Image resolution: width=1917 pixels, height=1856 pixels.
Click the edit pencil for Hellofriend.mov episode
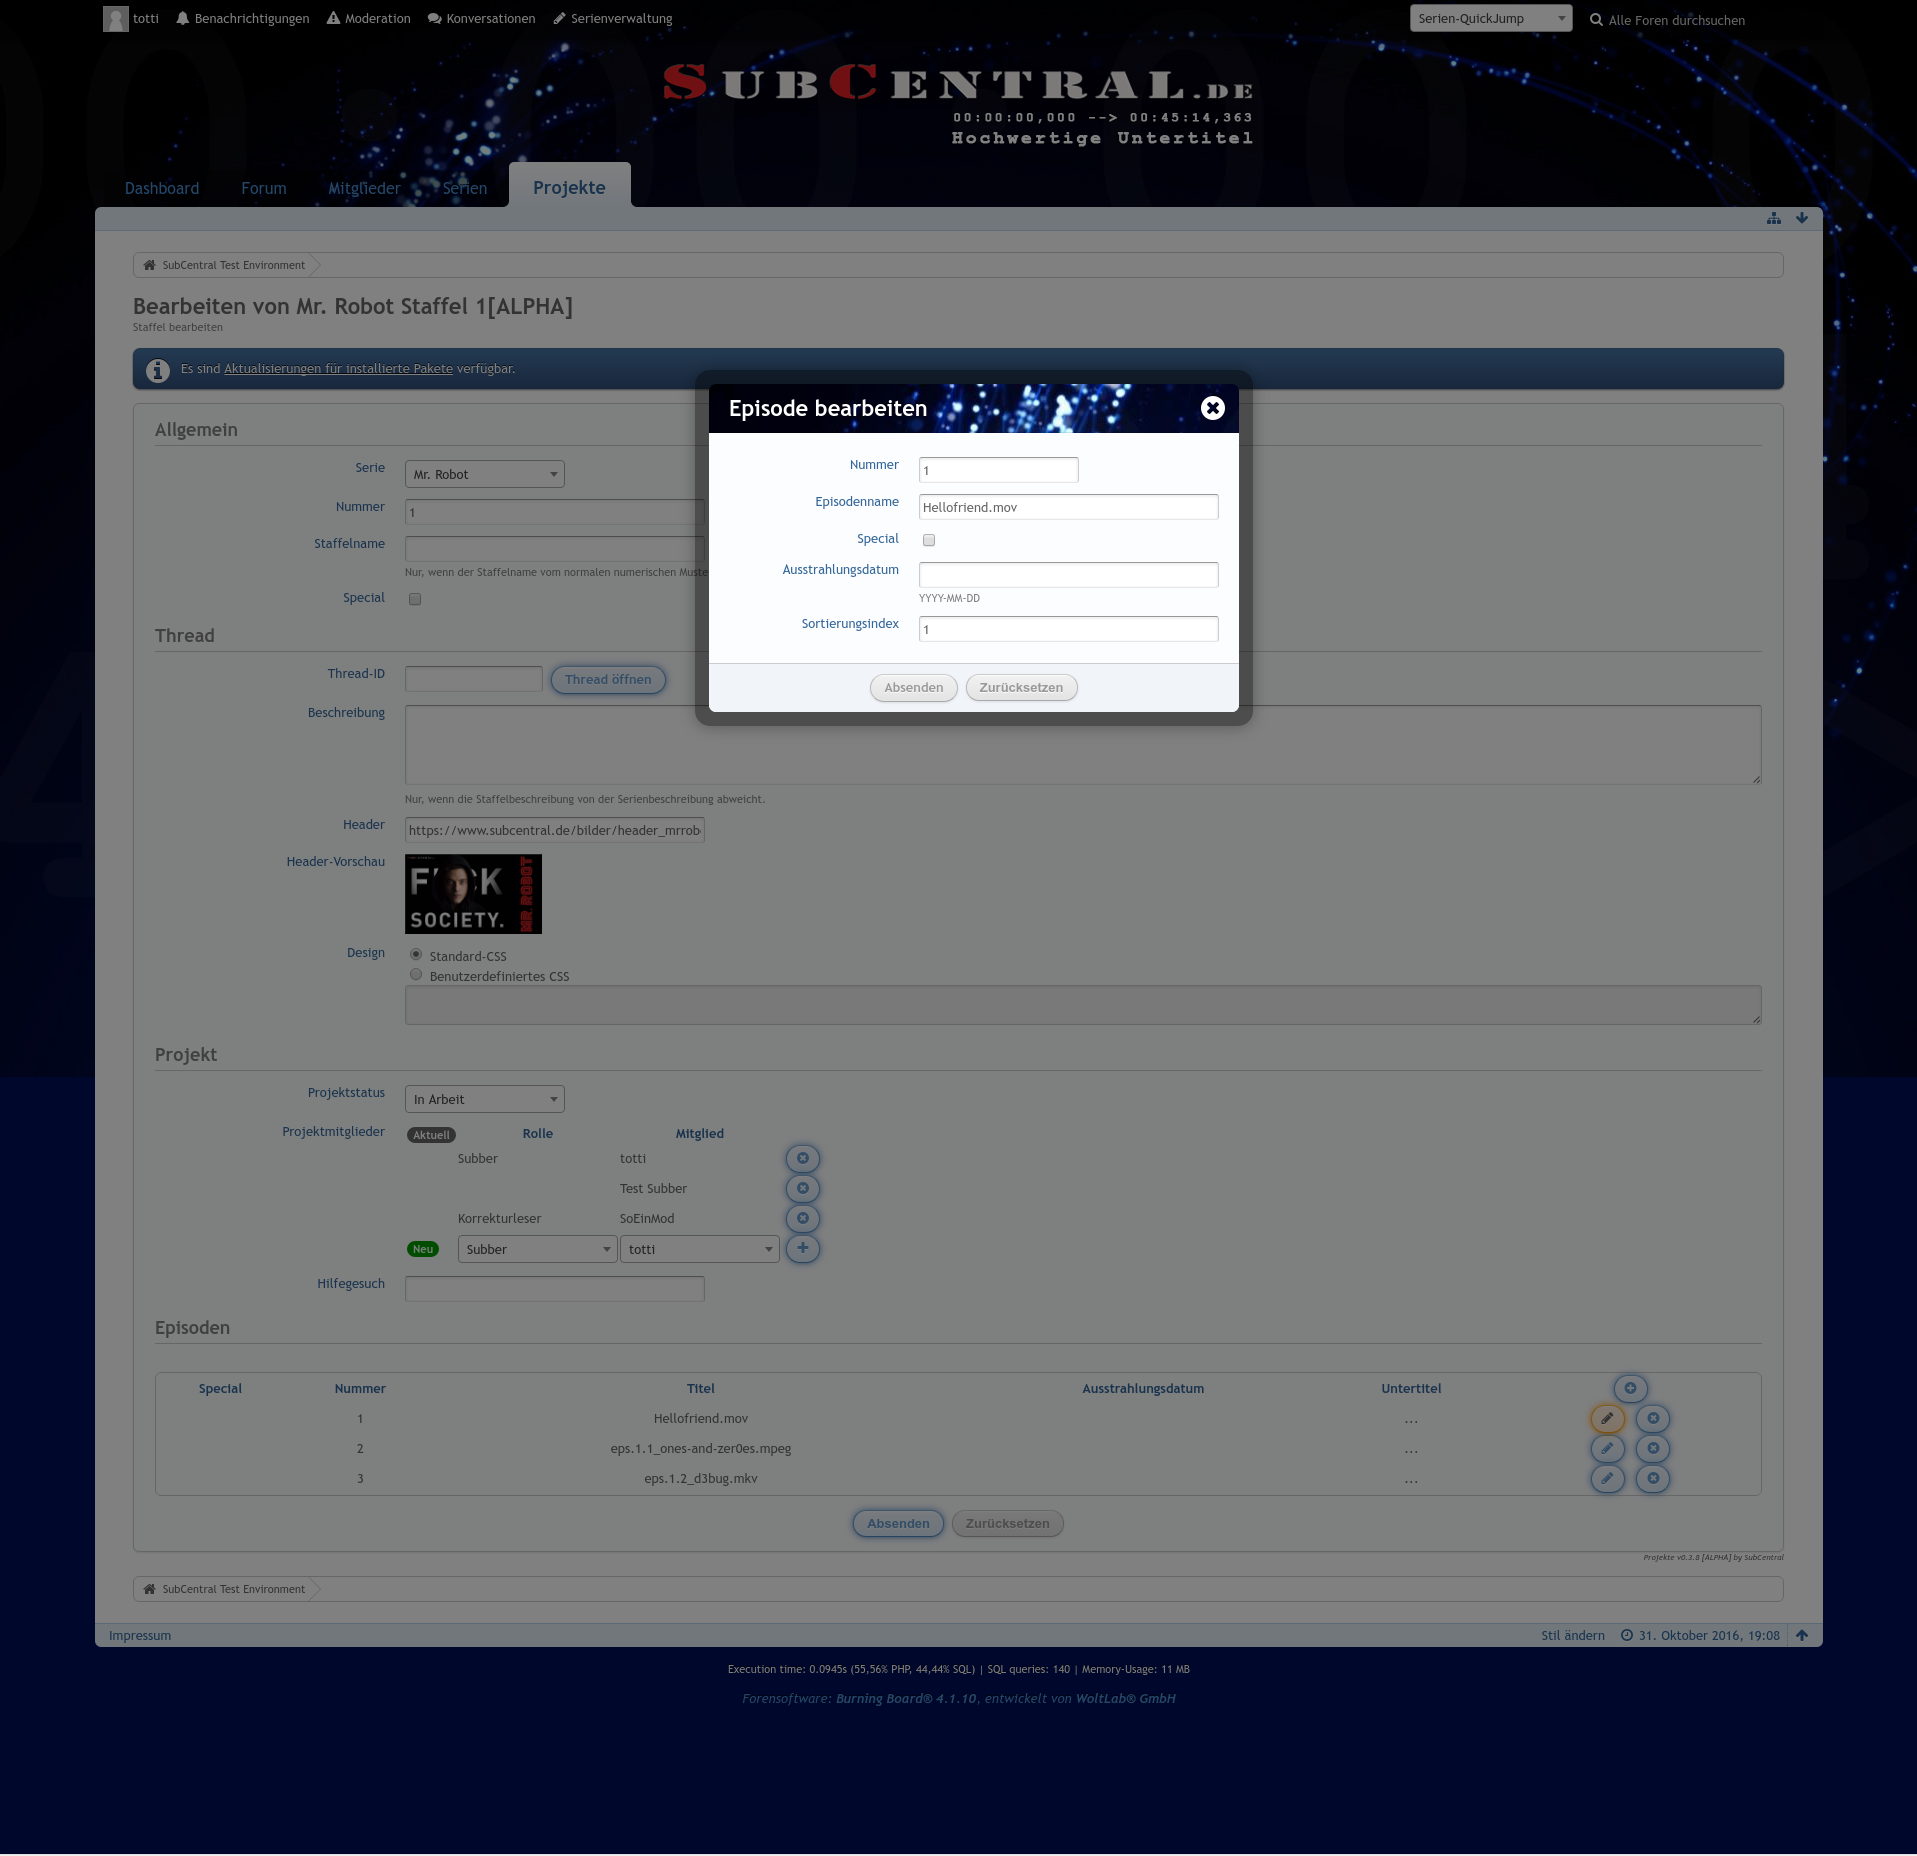point(1607,1418)
